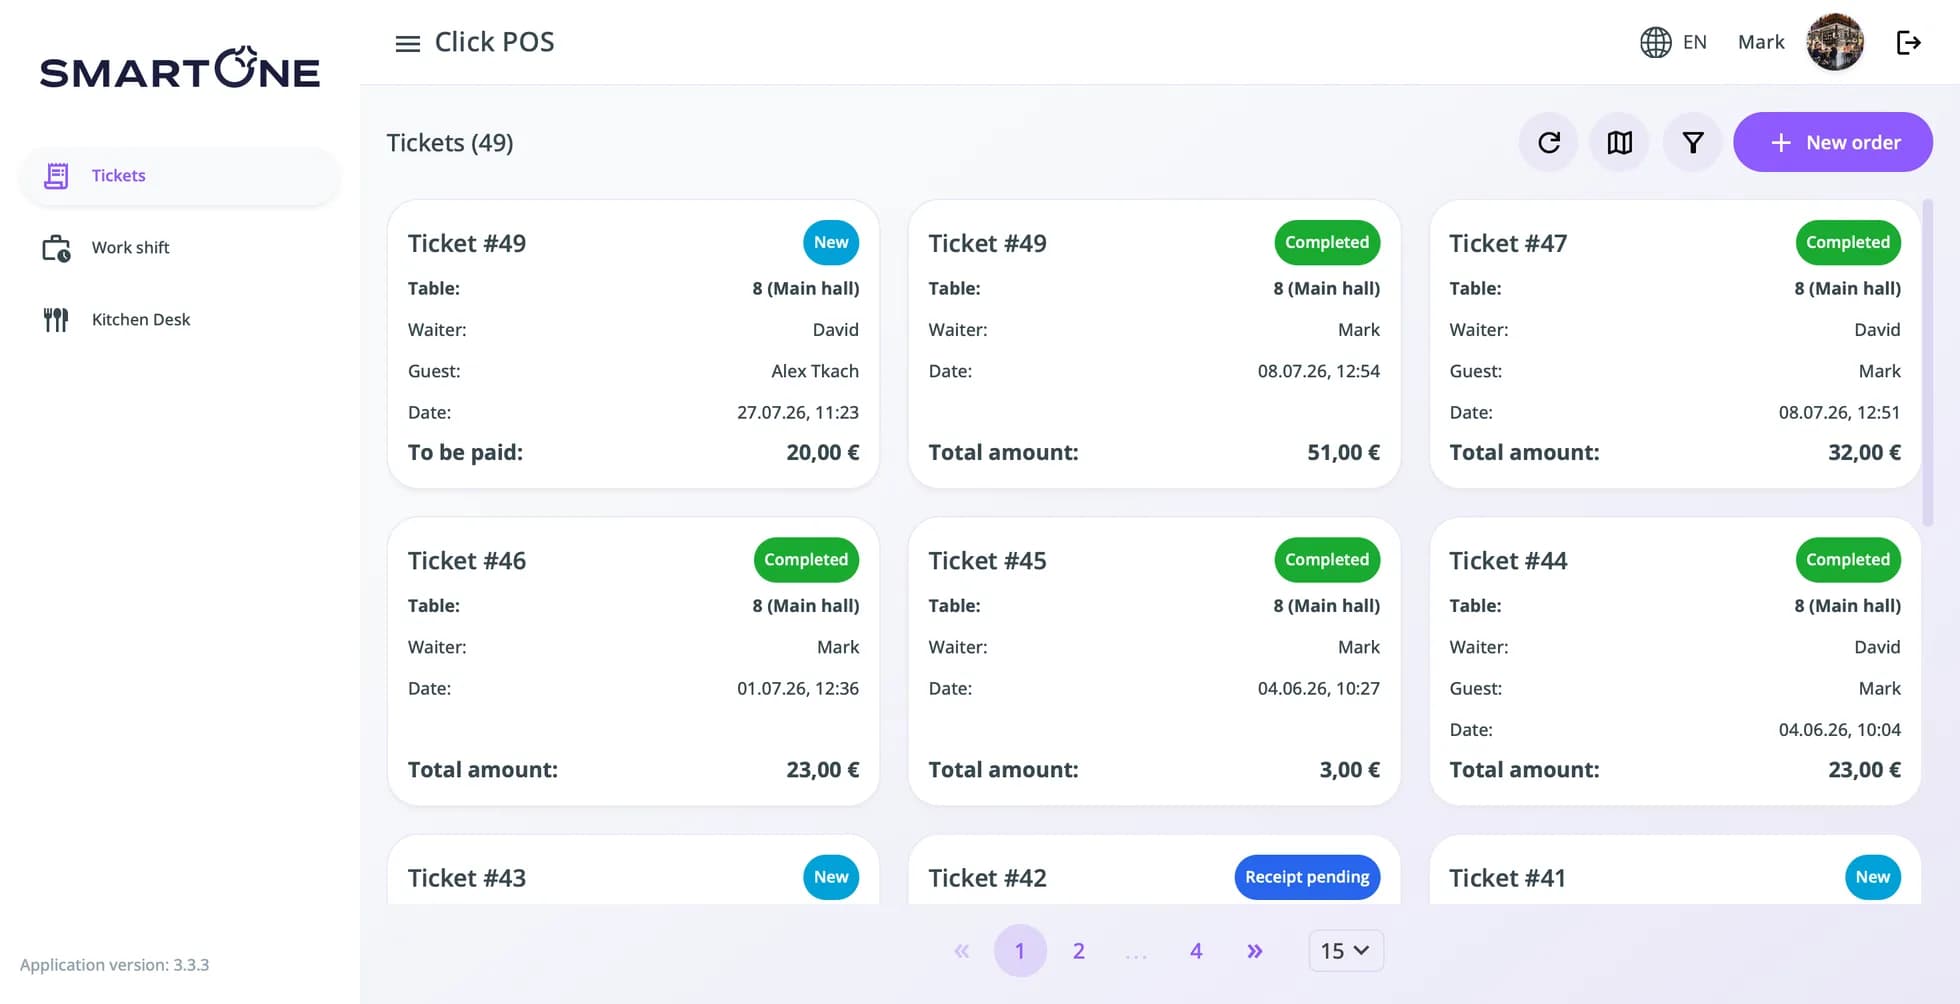The image size is (1960, 1004).
Task: Click the user name Mark in header
Action: [1761, 42]
